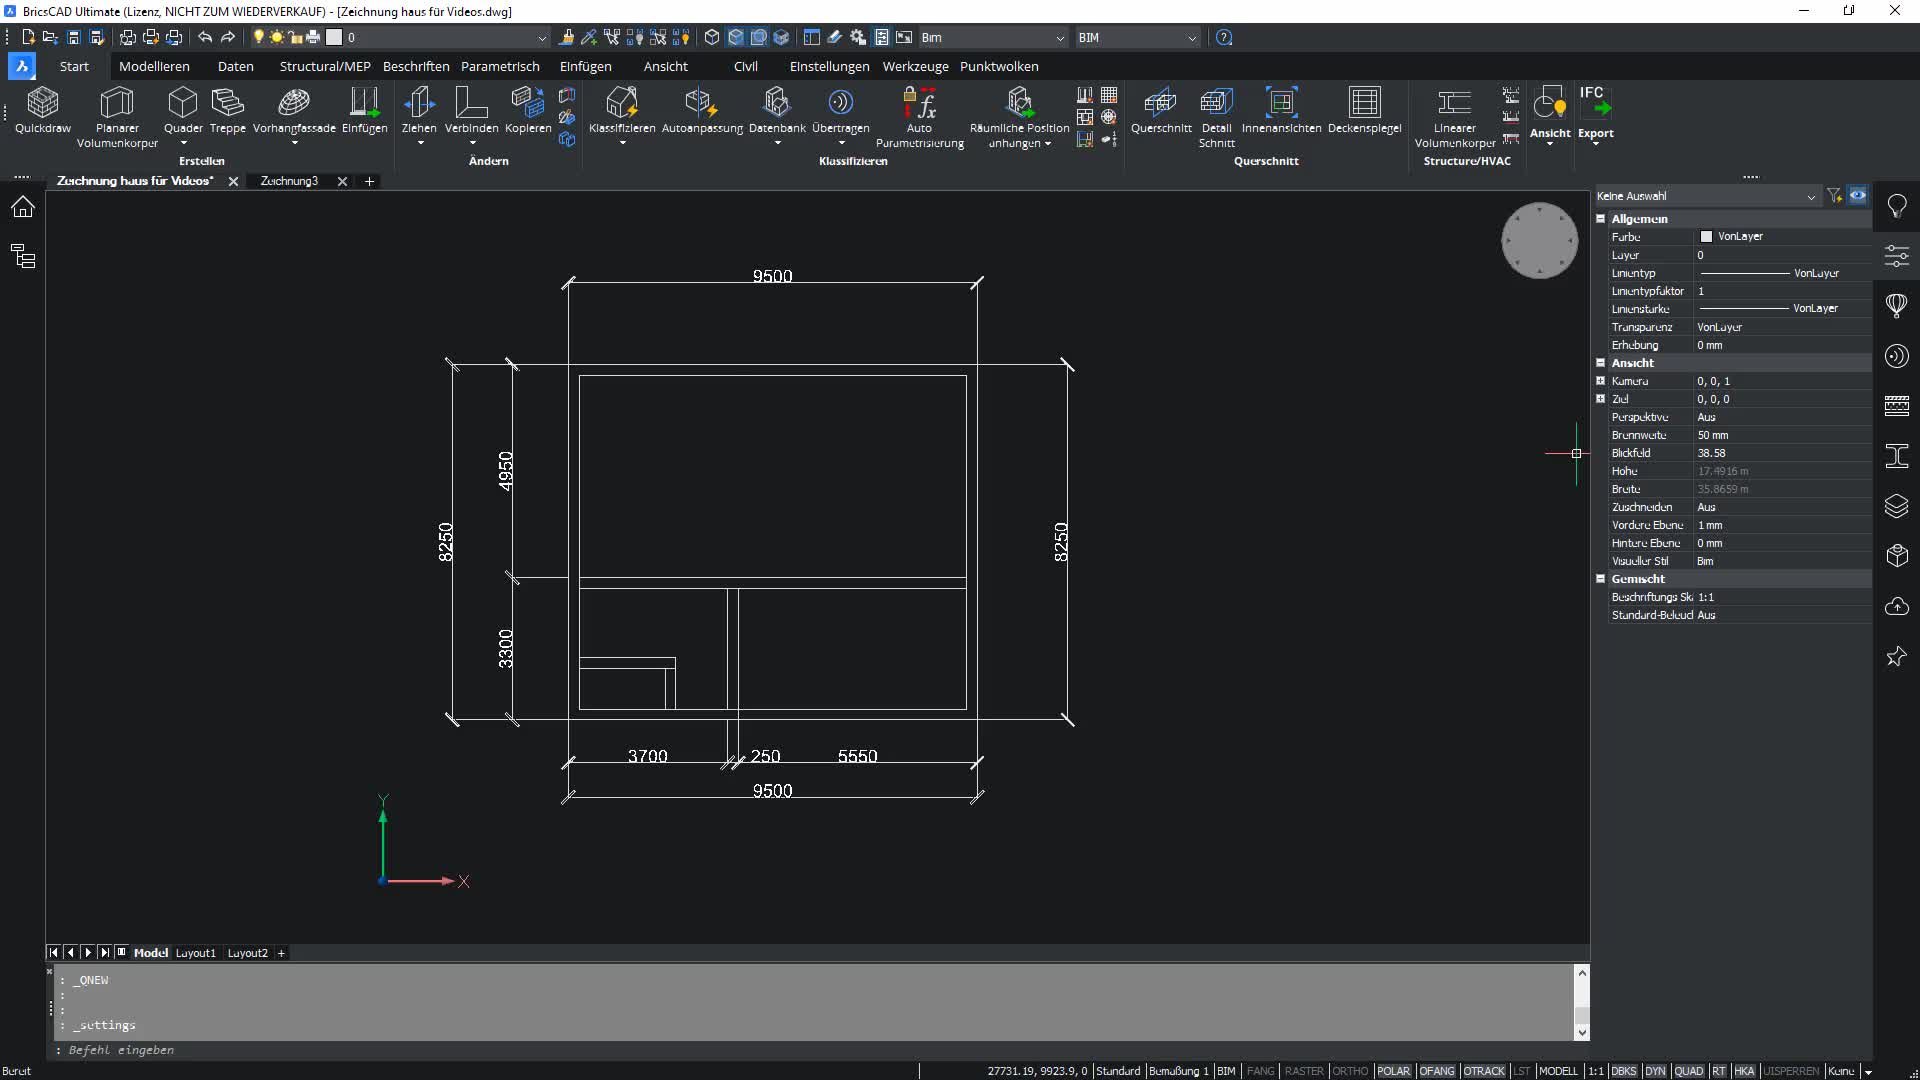
Task: Click the IFC Export icon
Action: [x=1596, y=102]
